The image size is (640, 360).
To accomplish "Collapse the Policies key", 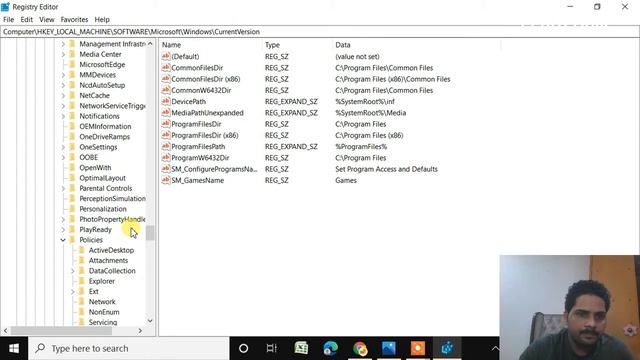I will pyautogui.click(x=63, y=240).
